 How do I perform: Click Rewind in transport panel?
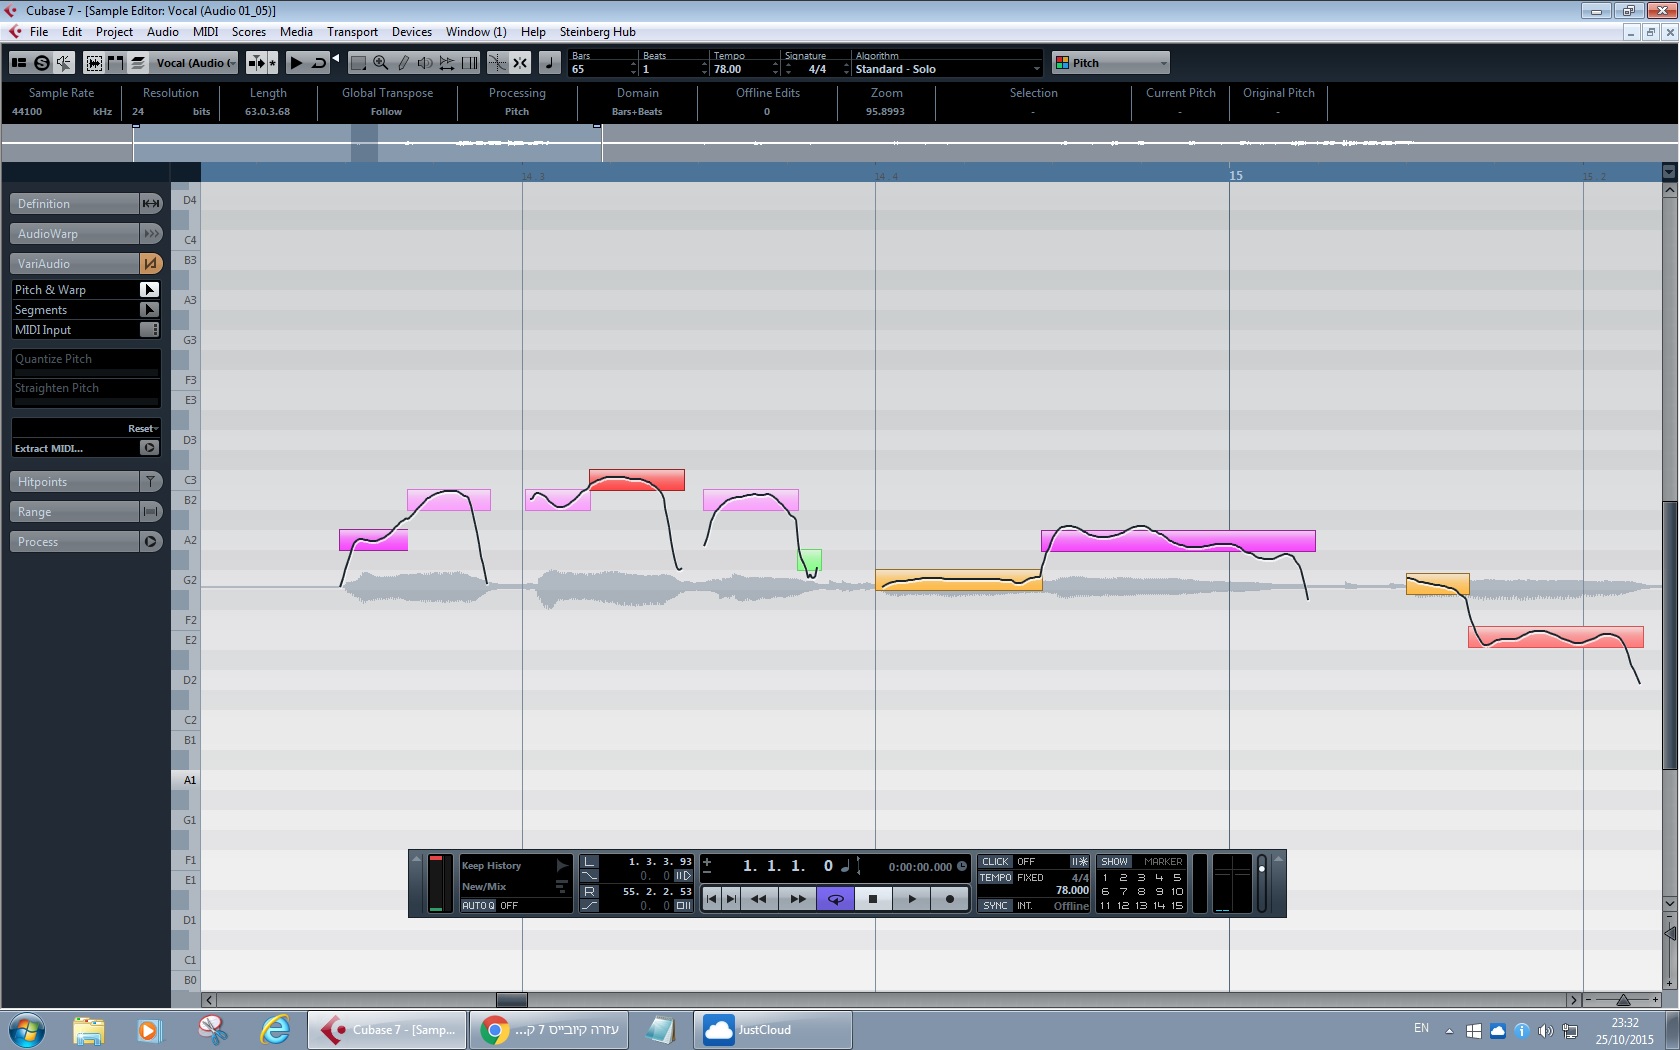pyautogui.click(x=759, y=899)
